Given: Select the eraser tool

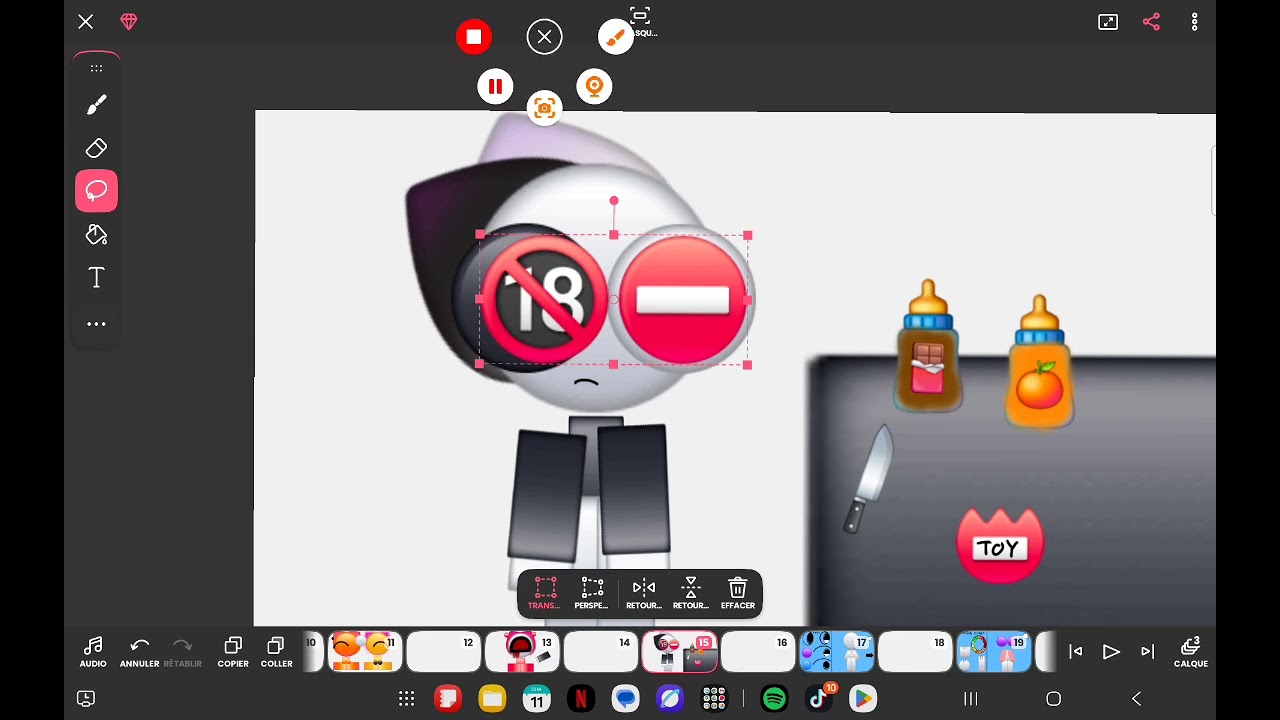Looking at the screenshot, I should coord(96,148).
